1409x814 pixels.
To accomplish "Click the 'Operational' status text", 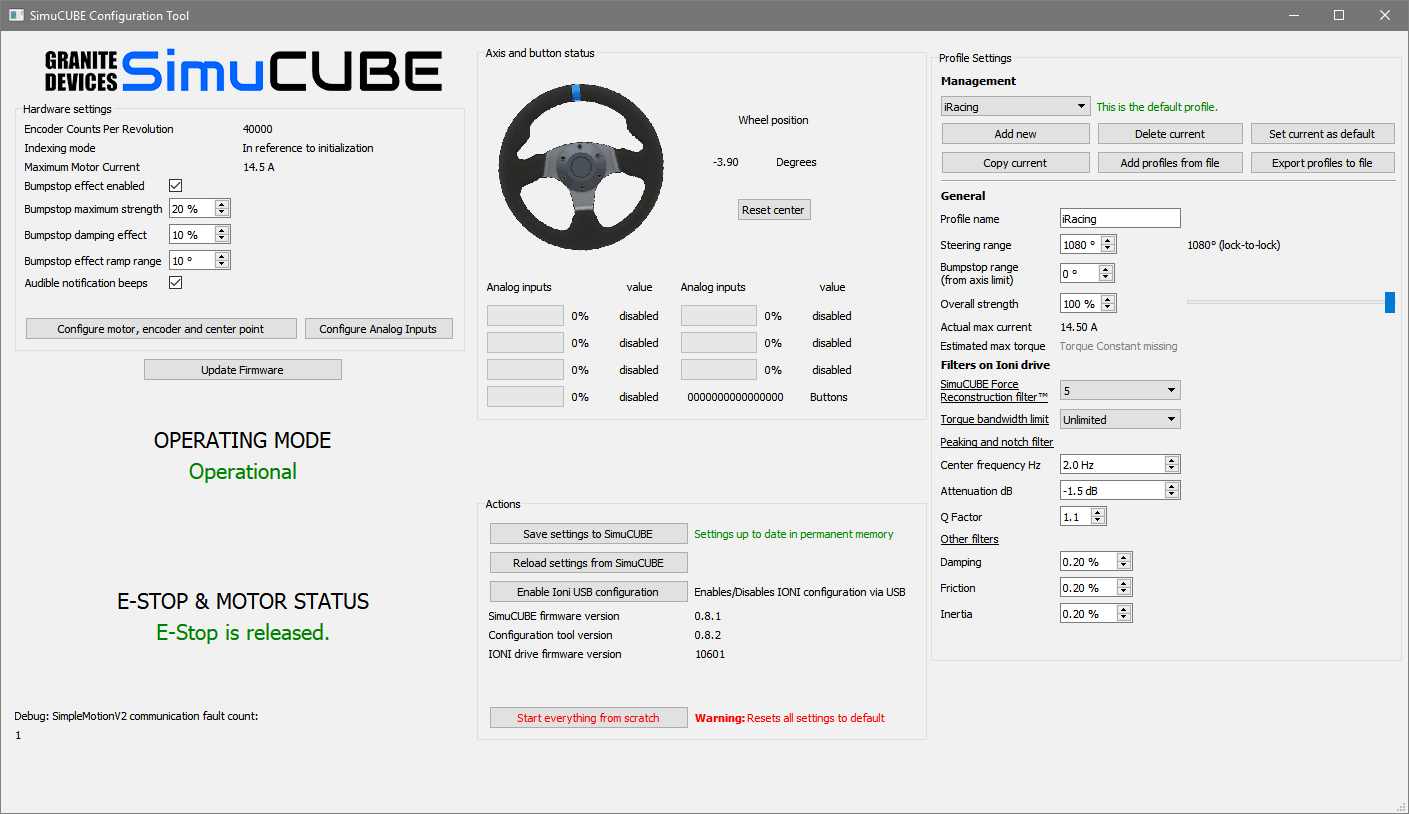I will point(243,472).
